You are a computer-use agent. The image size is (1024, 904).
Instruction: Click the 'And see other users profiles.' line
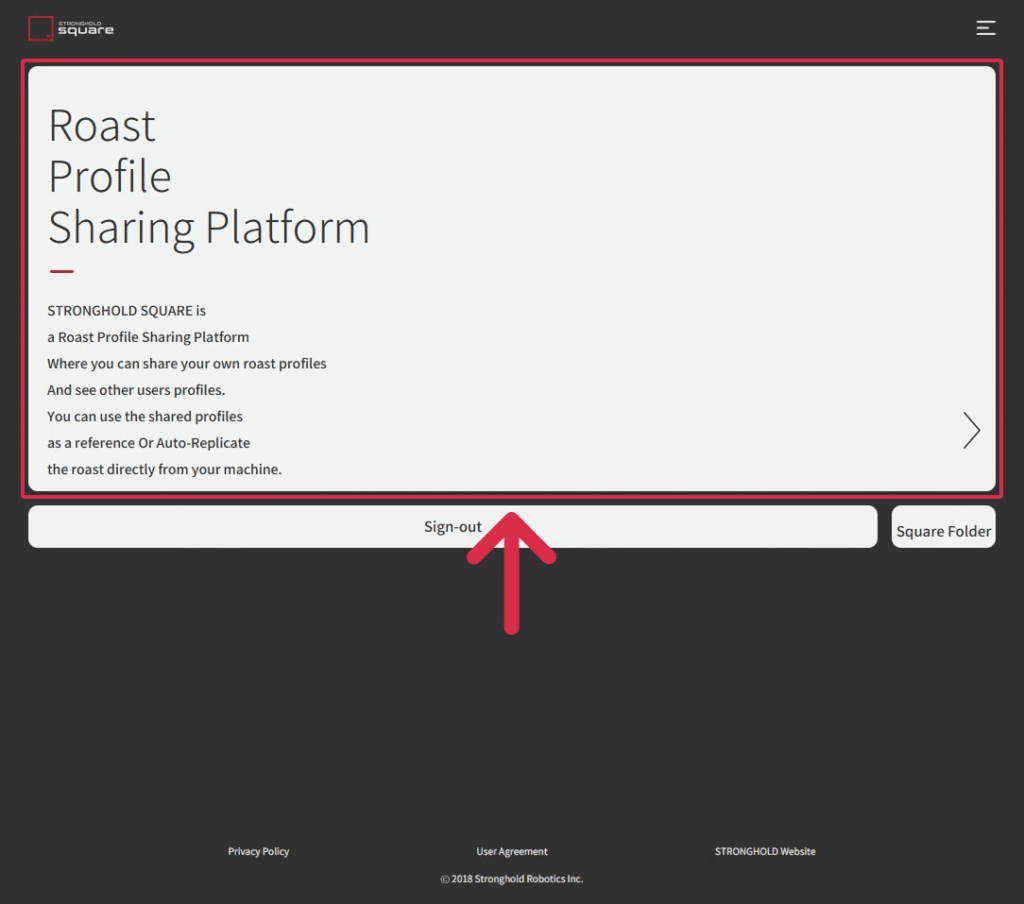[136, 390]
